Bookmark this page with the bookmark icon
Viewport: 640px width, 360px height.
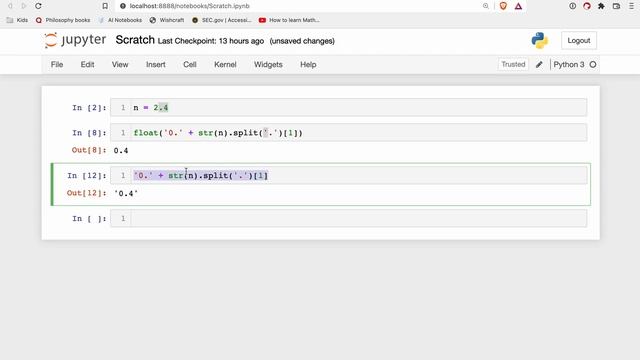pos(105,6)
